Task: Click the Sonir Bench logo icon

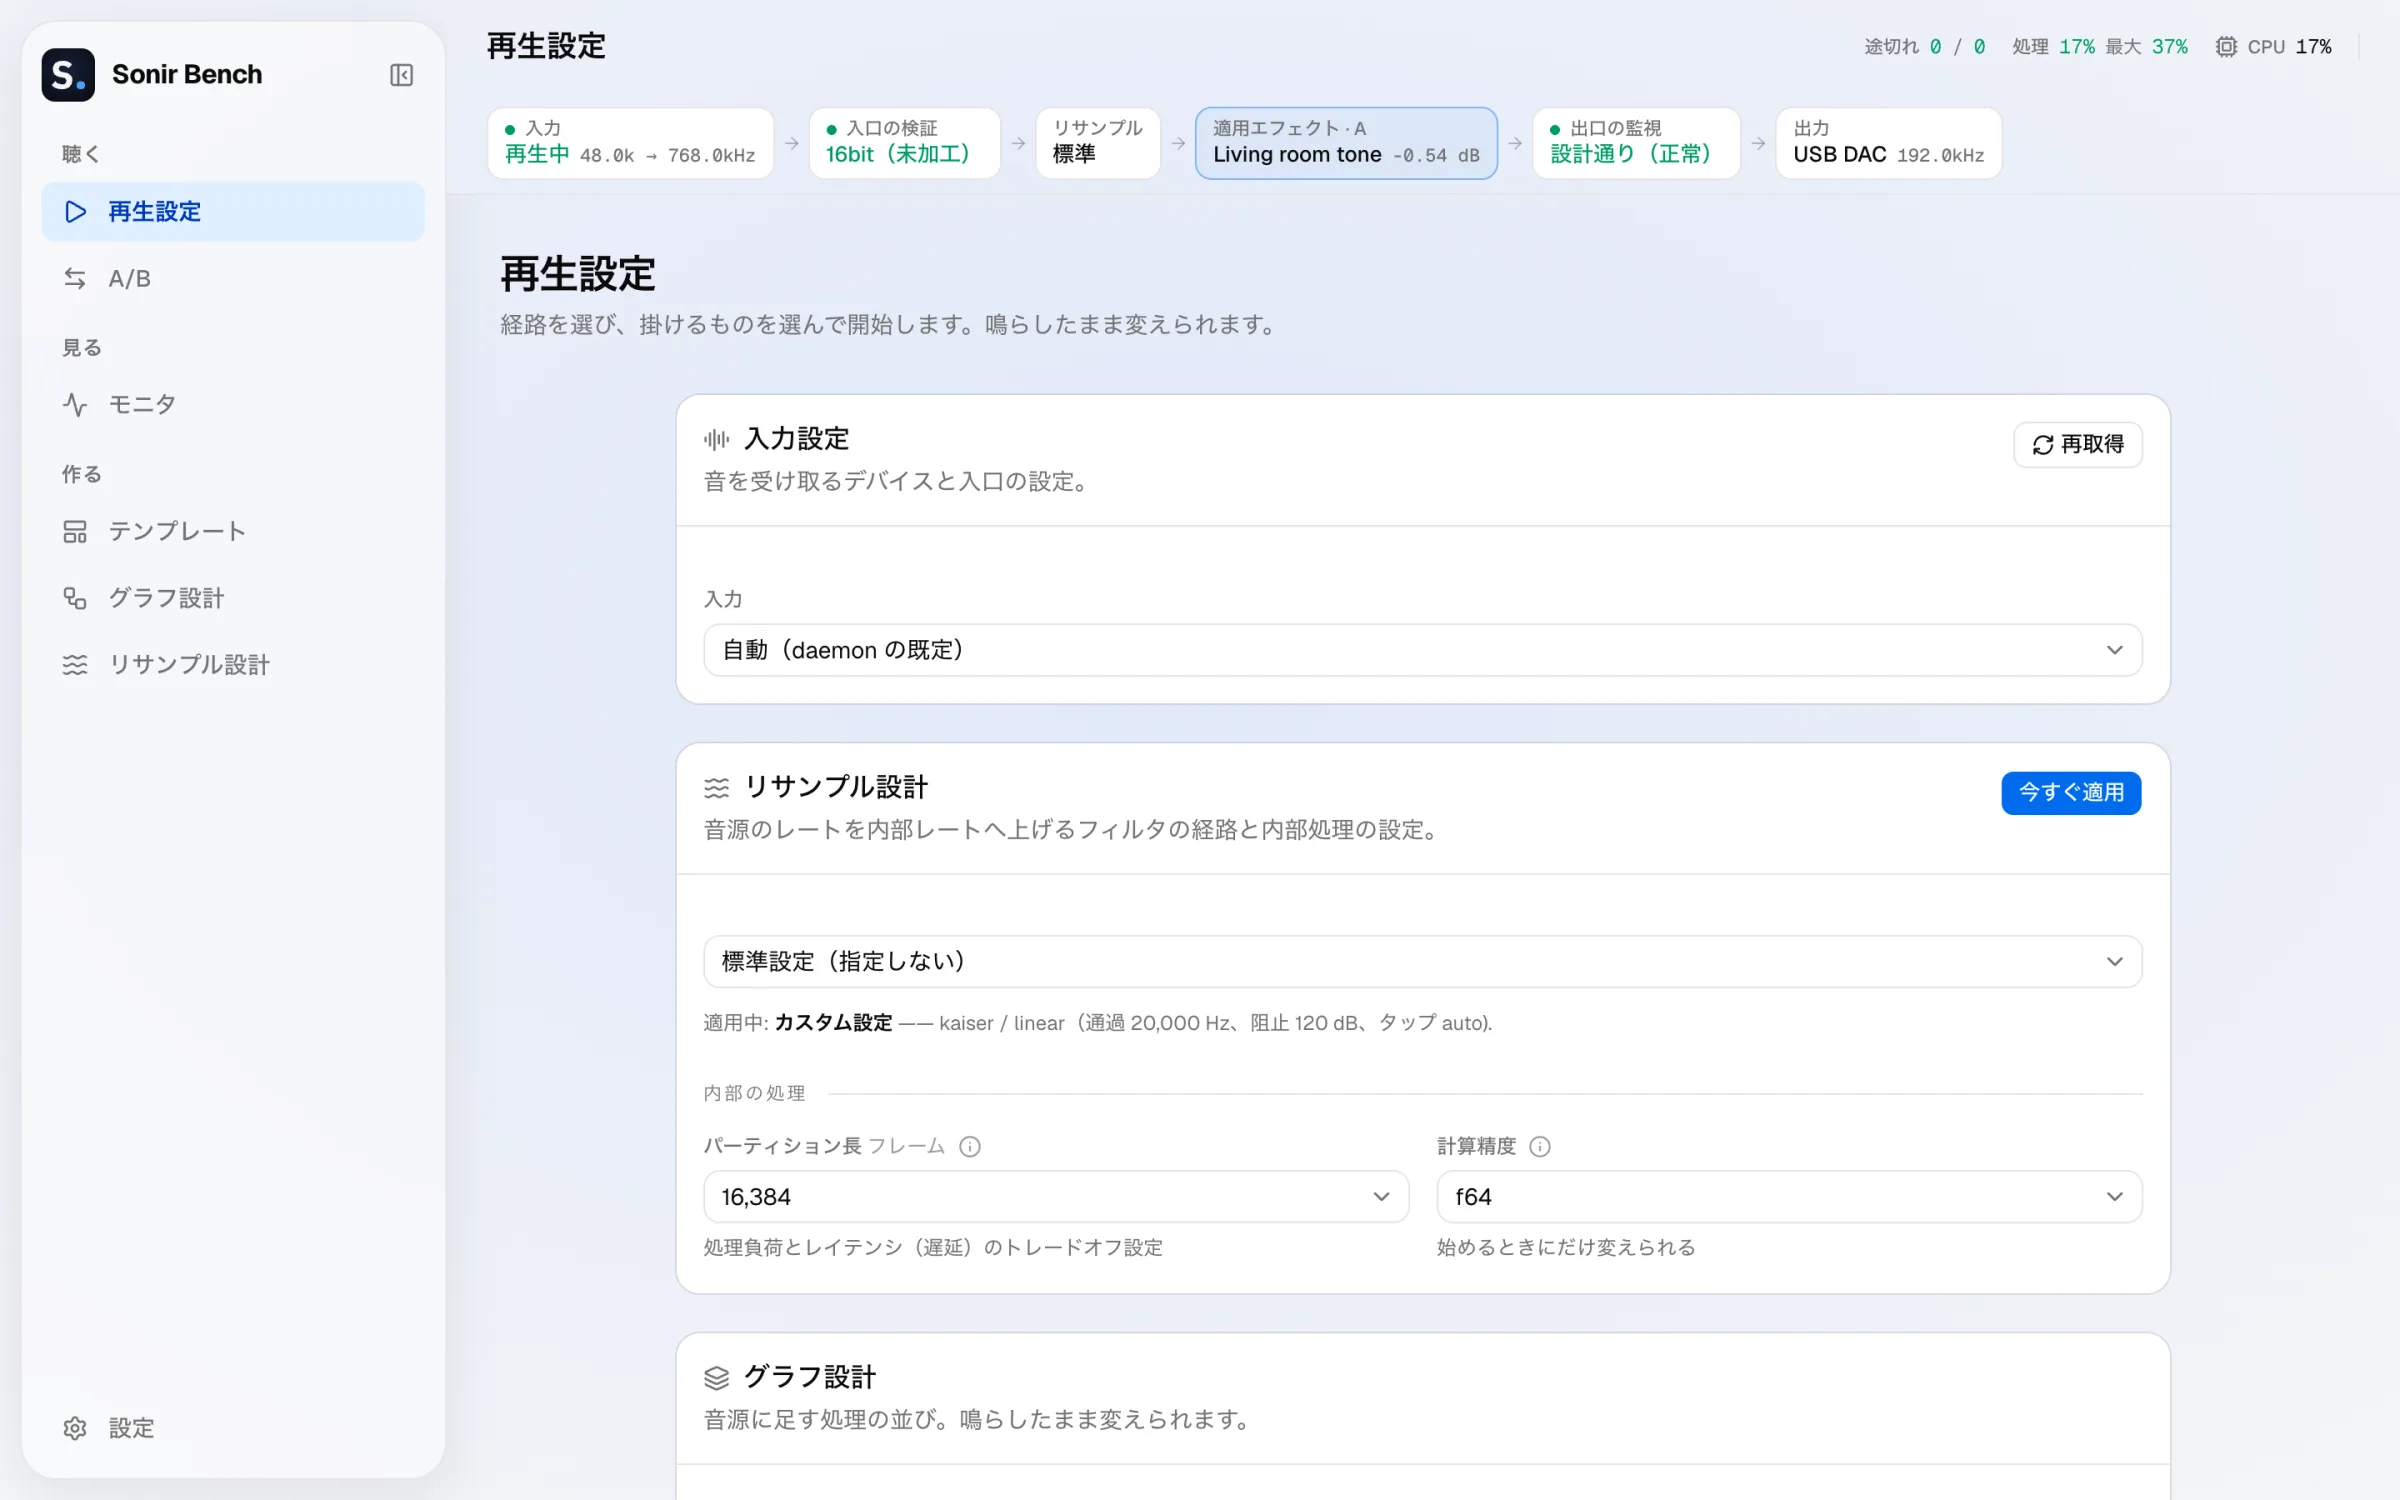Action: pyautogui.click(x=68, y=75)
